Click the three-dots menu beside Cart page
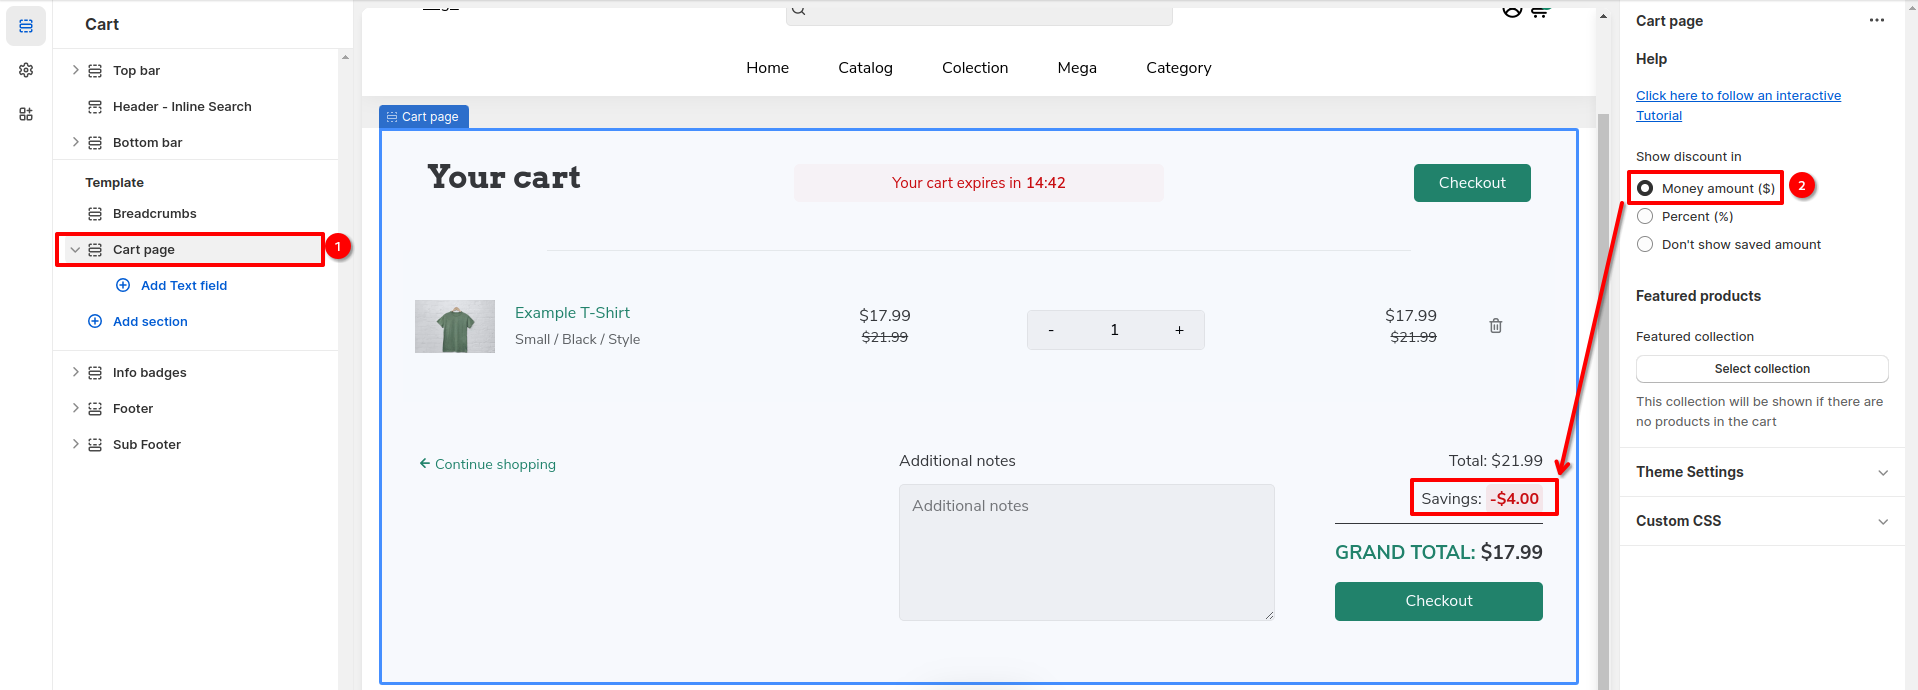Image resolution: width=1918 pixels, height=690 pixels. 1876,21
